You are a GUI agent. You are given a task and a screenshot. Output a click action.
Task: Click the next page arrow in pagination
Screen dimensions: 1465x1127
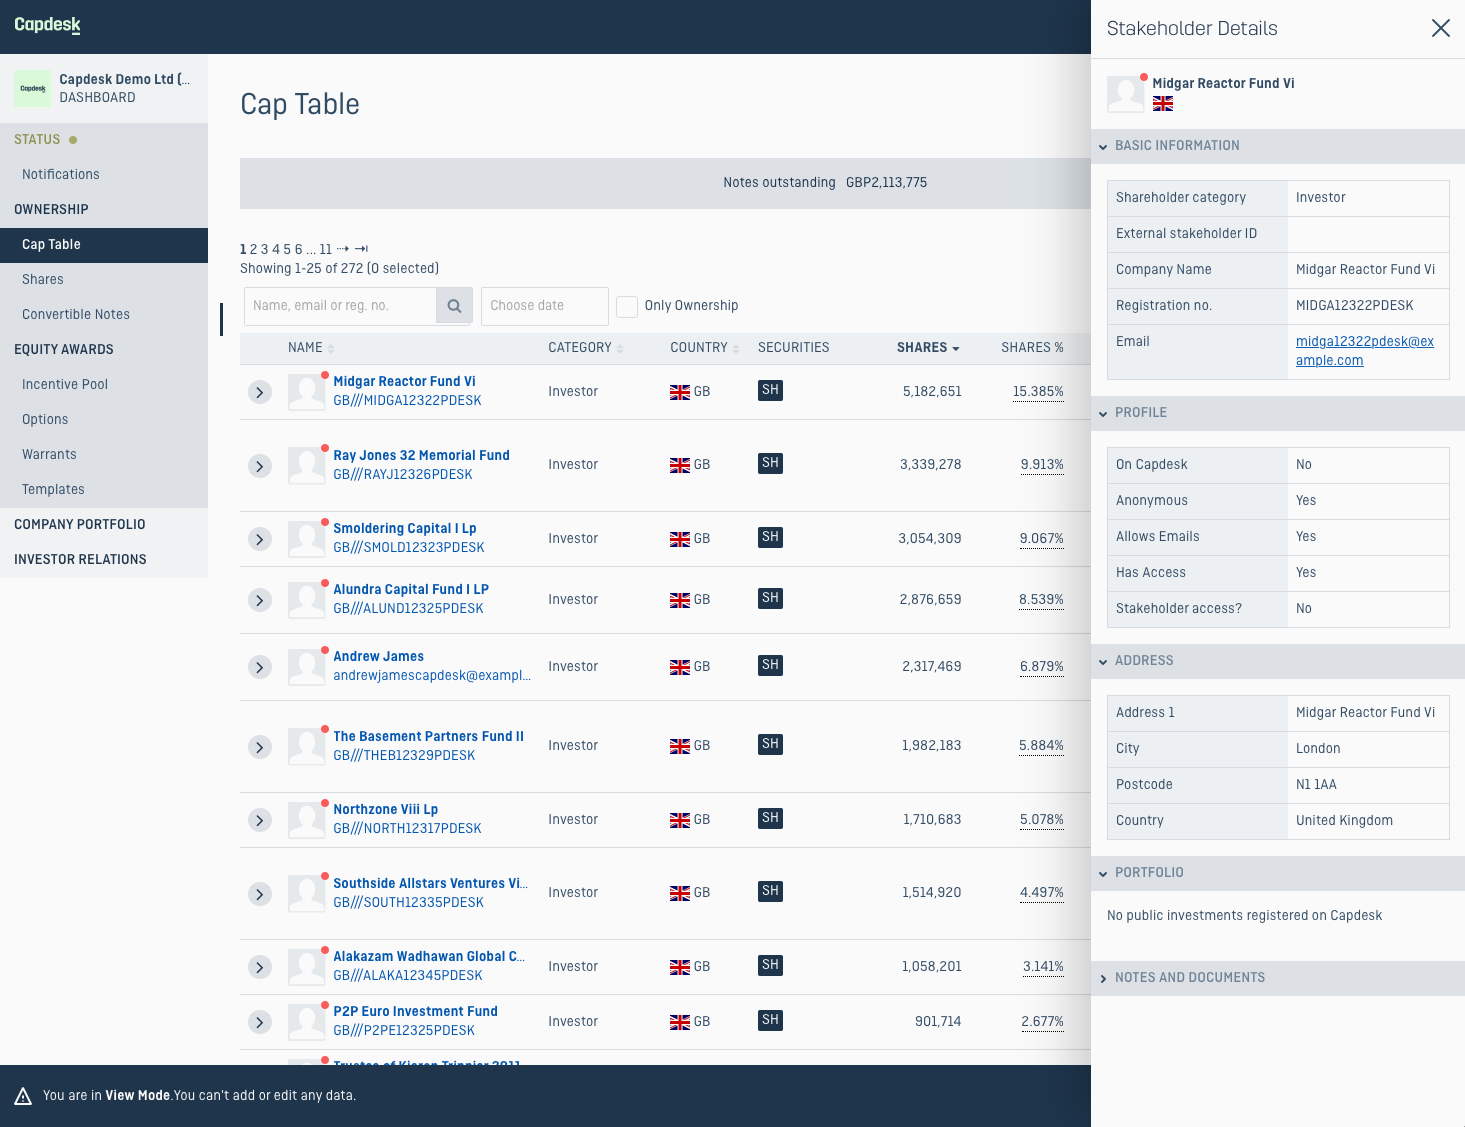(343, 249)
